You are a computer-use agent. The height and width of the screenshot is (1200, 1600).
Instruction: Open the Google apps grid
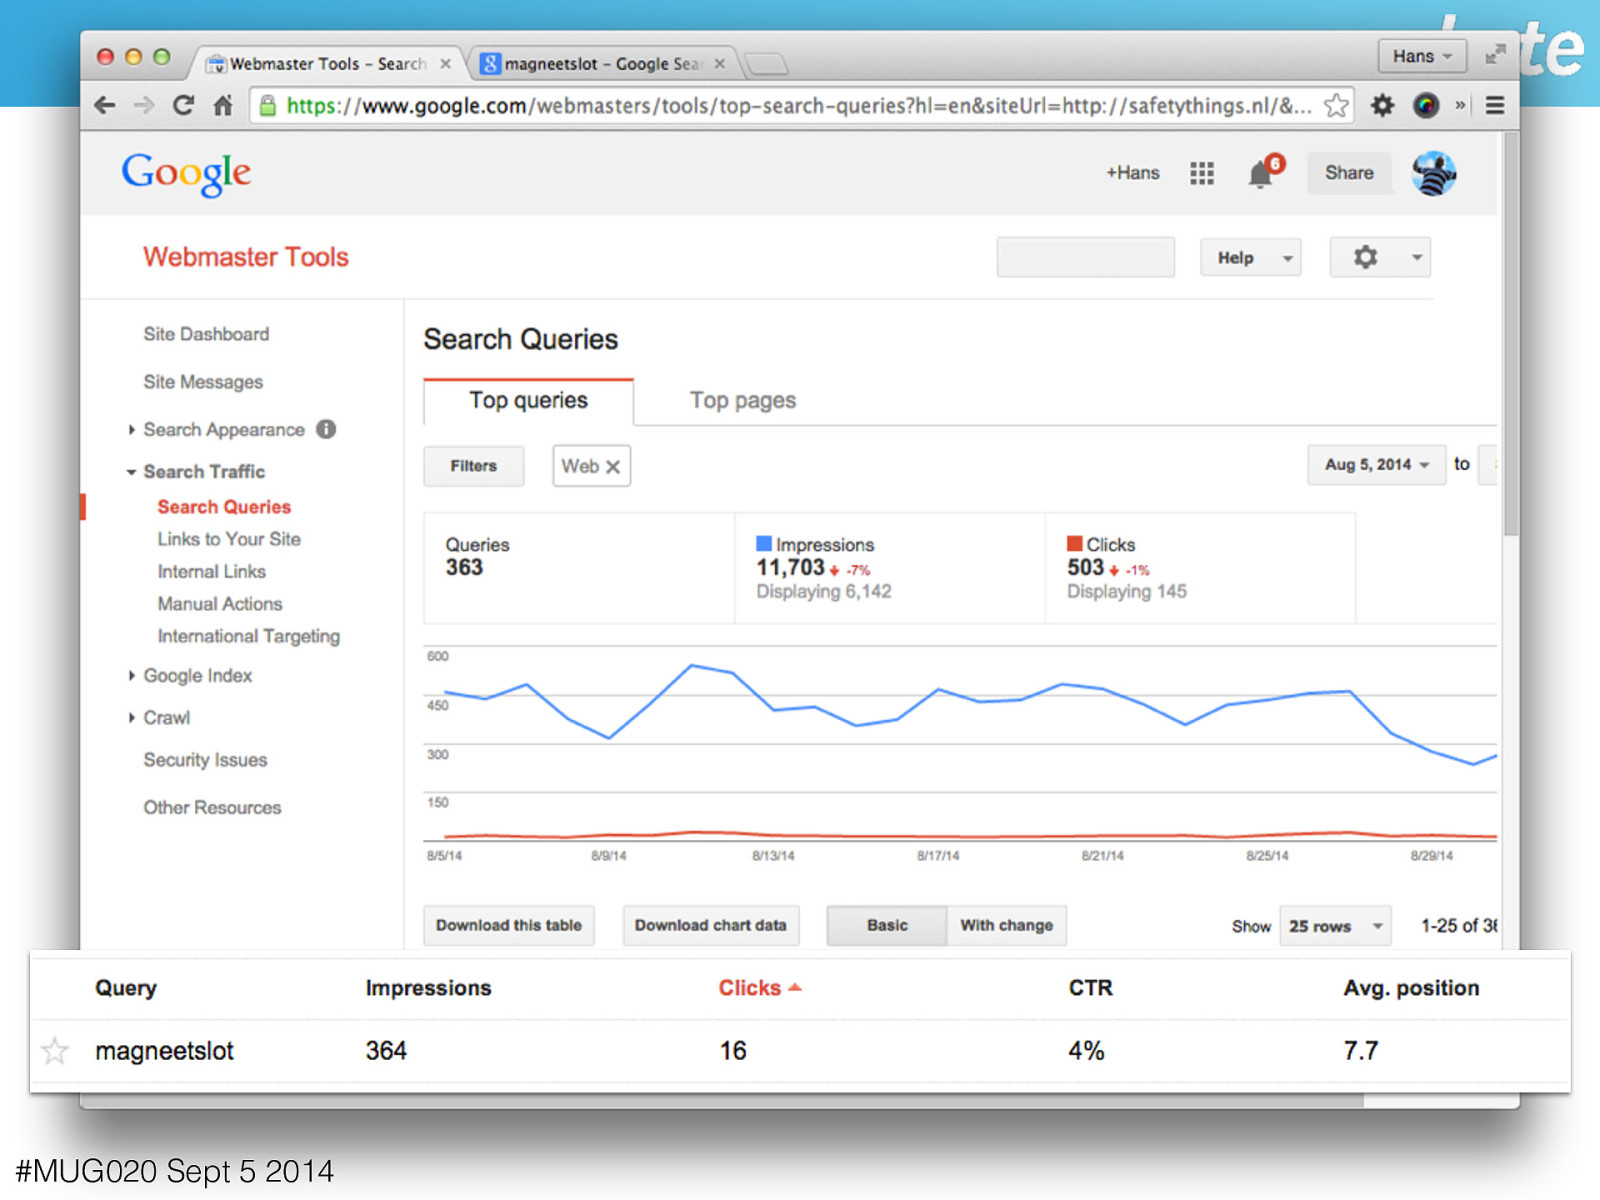click(1202, 173)
